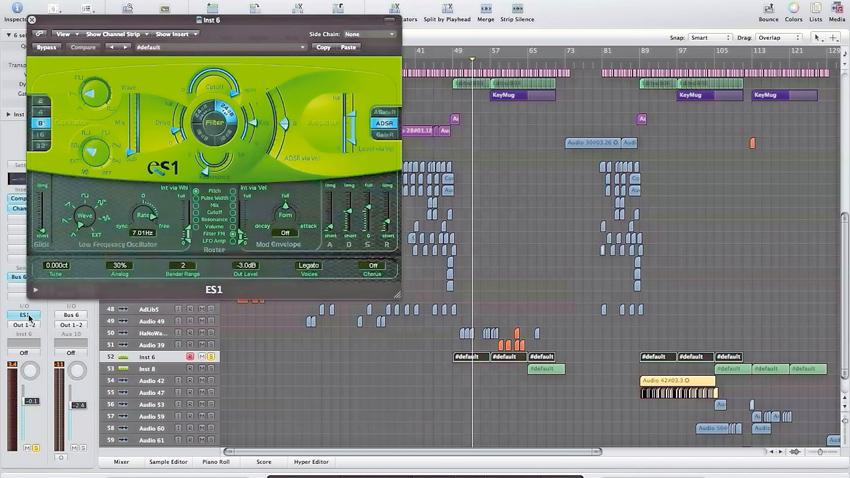Click the Mod Envelope Form knob
This screenshot has height=478, width=850.
[x=285, y=214]
